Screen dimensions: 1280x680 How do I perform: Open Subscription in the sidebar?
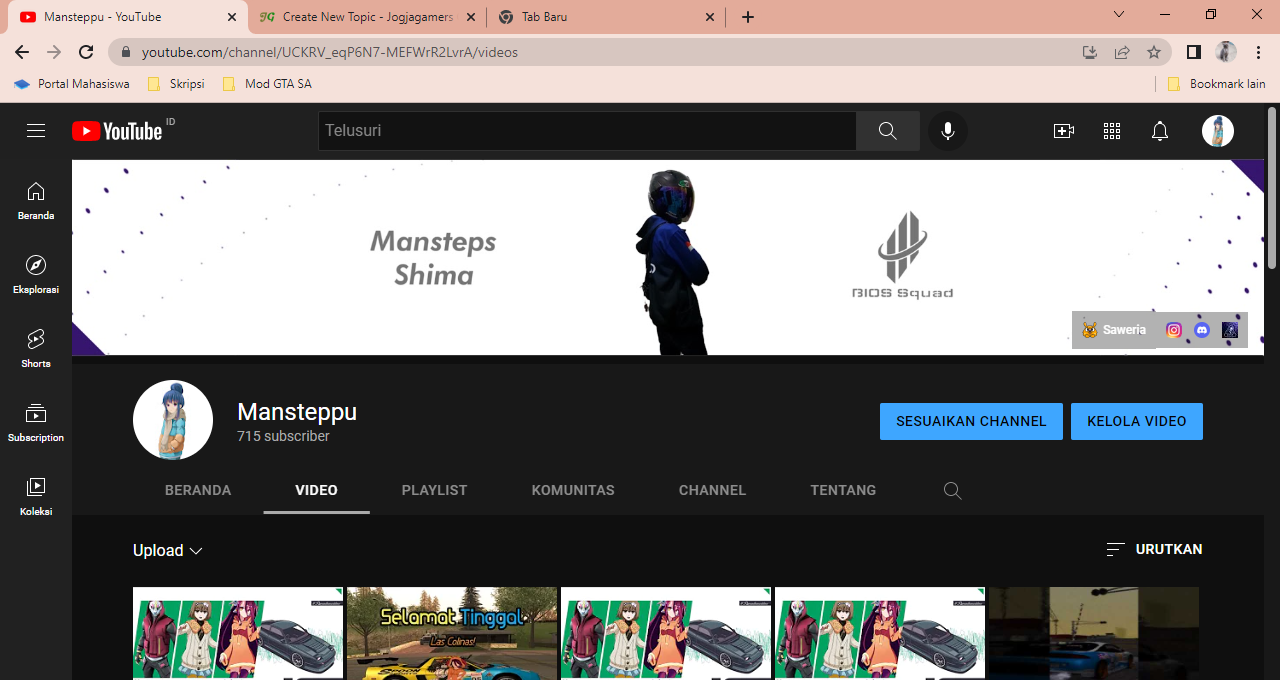pyautogui.click(x=36, y=422)
